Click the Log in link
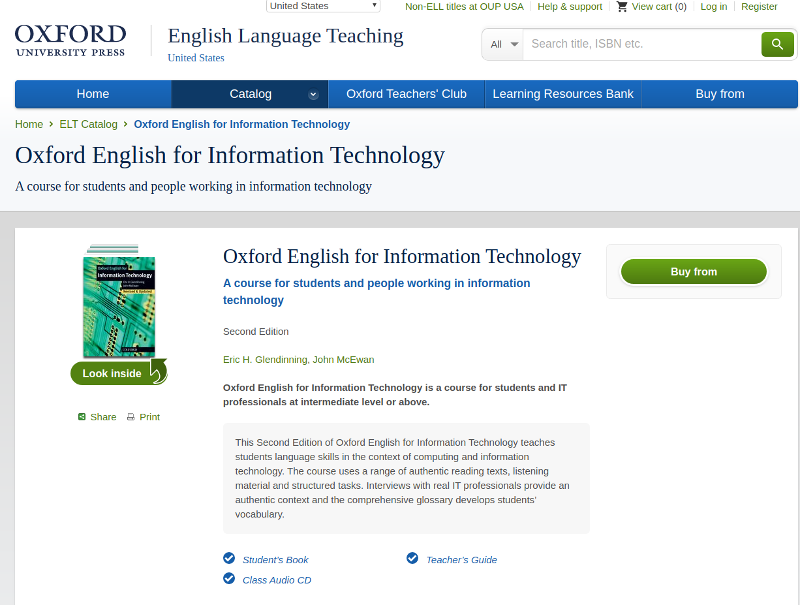 coord(713,7)
